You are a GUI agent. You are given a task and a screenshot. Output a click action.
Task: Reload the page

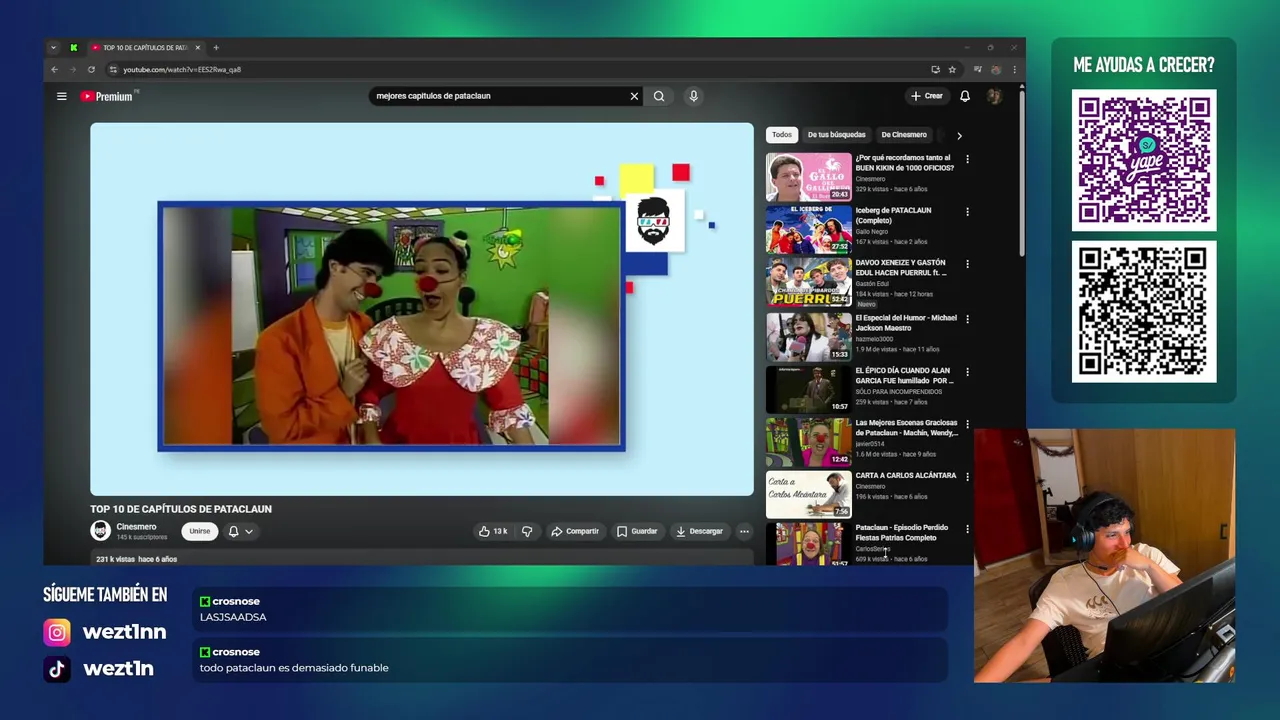coord(91,69)
